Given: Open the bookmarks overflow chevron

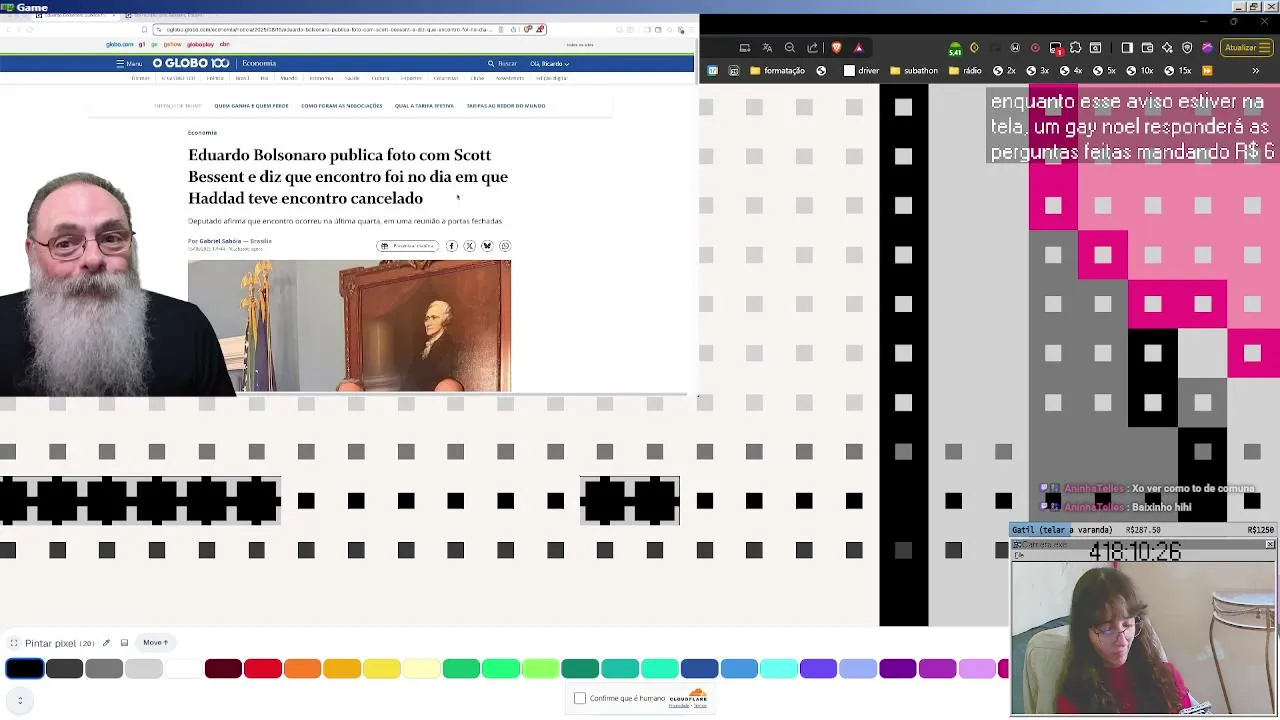Looking at the screenshot, I should [1255, 71].
